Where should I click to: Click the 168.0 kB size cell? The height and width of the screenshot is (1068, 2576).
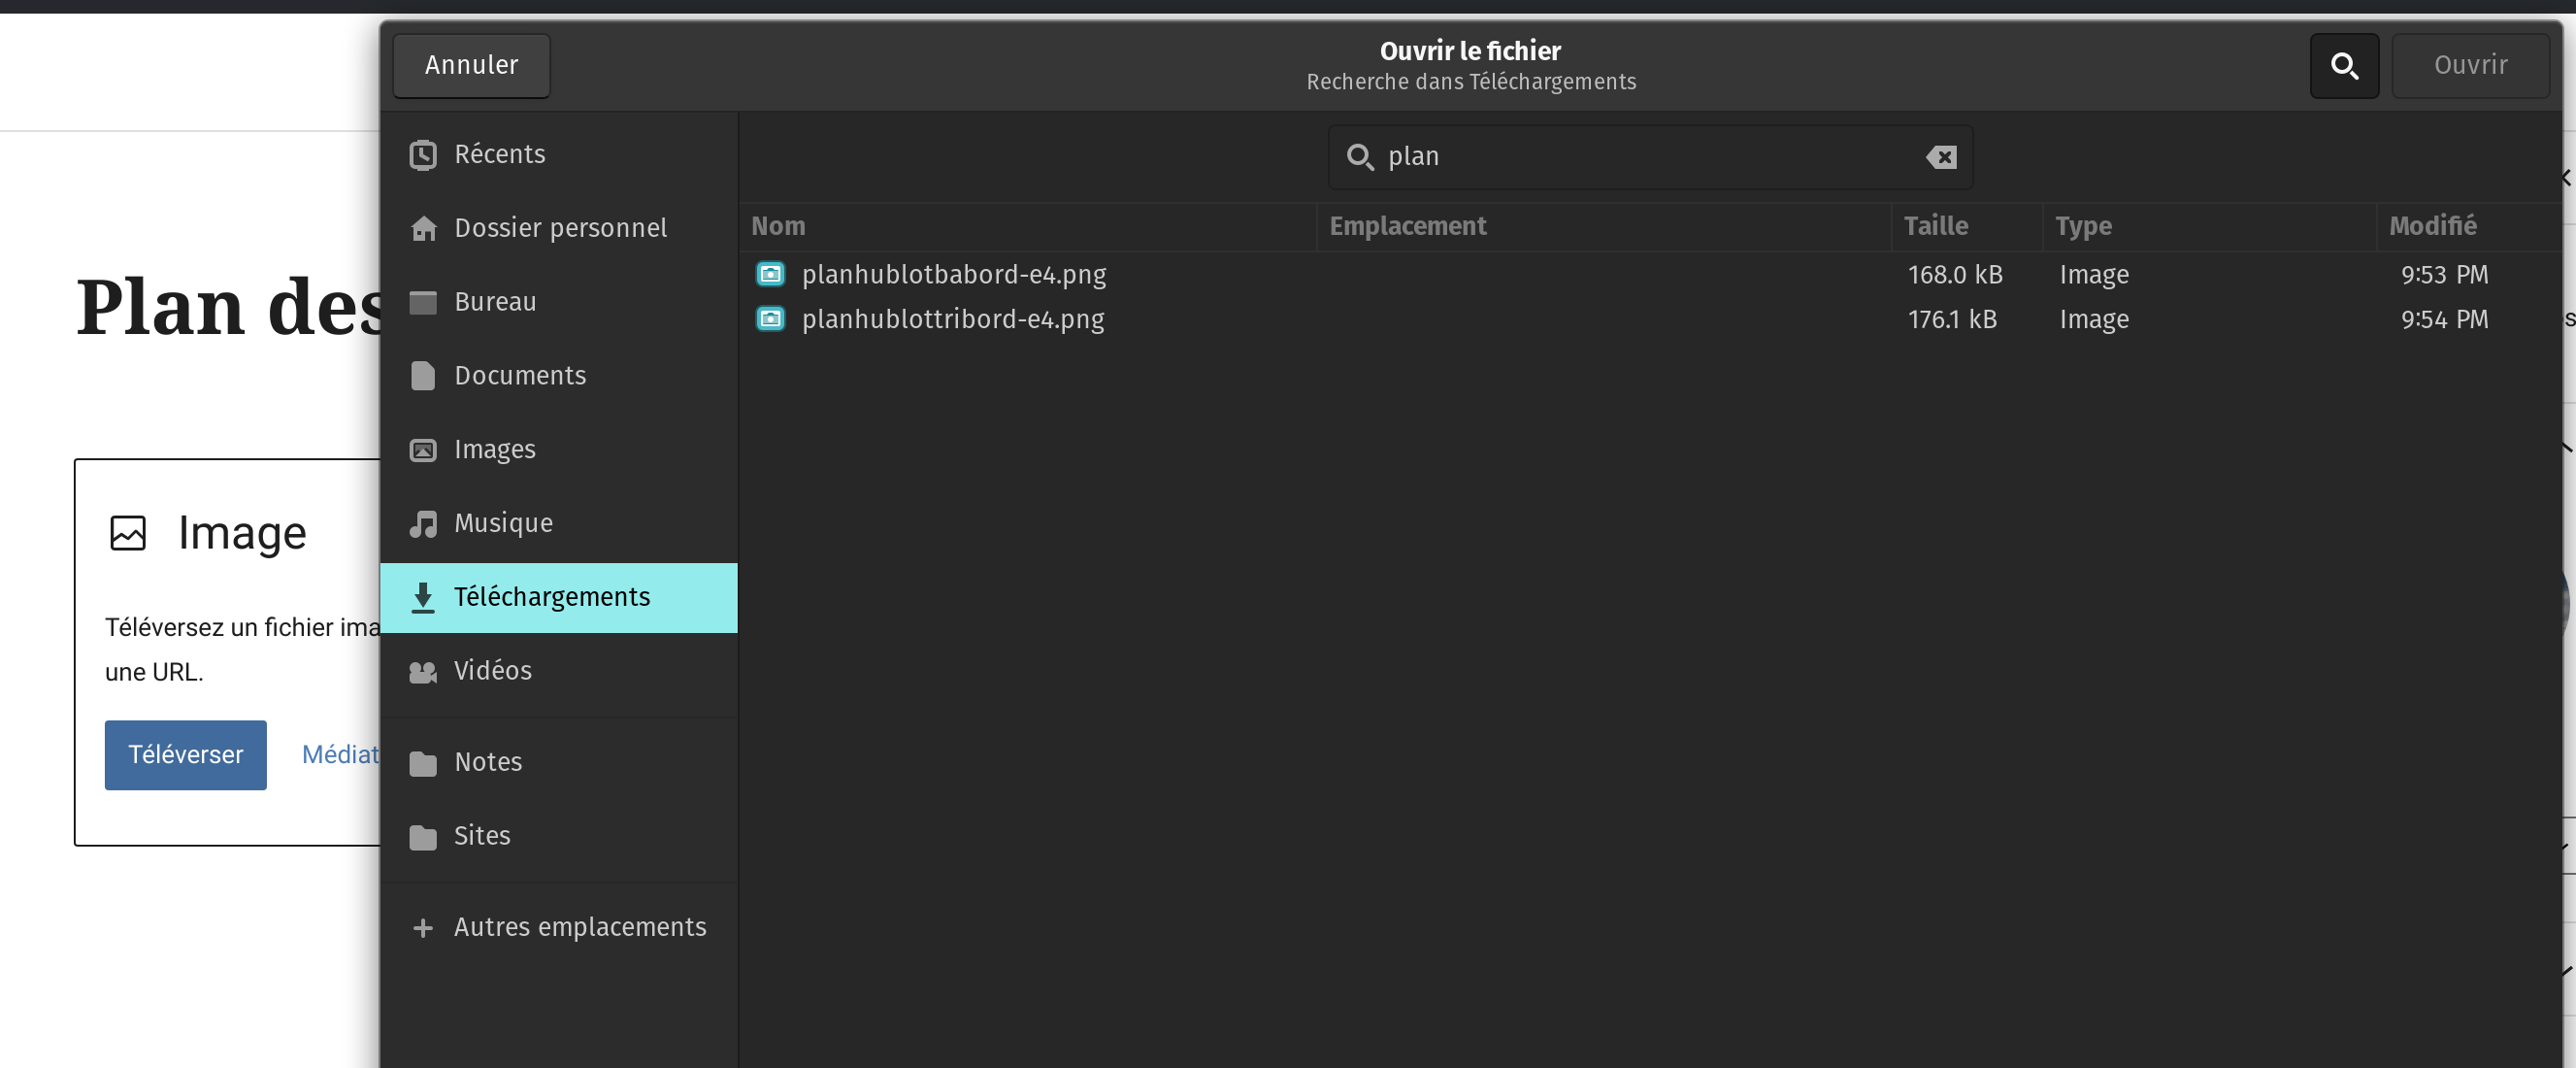click(1954, 275)
